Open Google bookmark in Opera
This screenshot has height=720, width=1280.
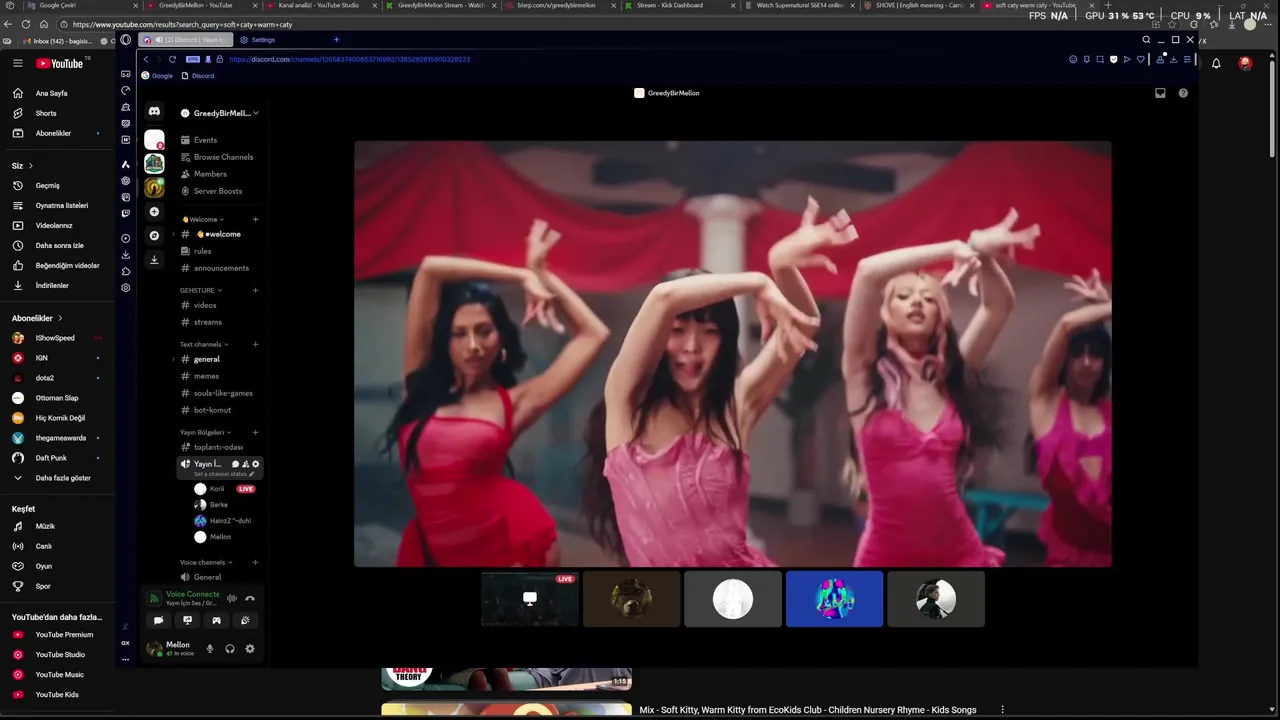[157, 76]
